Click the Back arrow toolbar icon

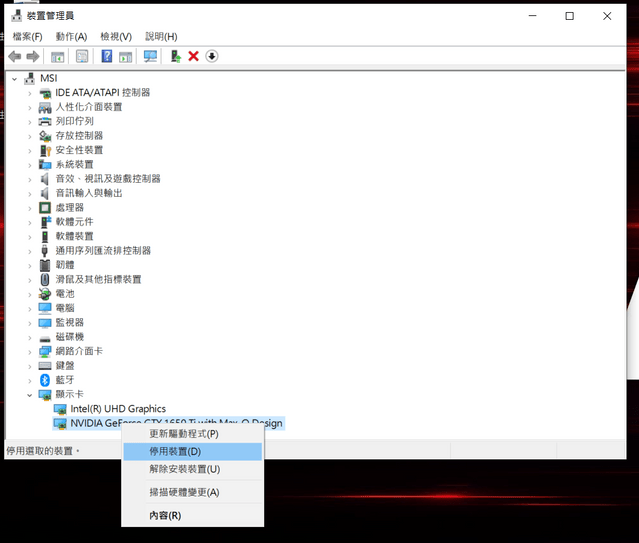15,56
